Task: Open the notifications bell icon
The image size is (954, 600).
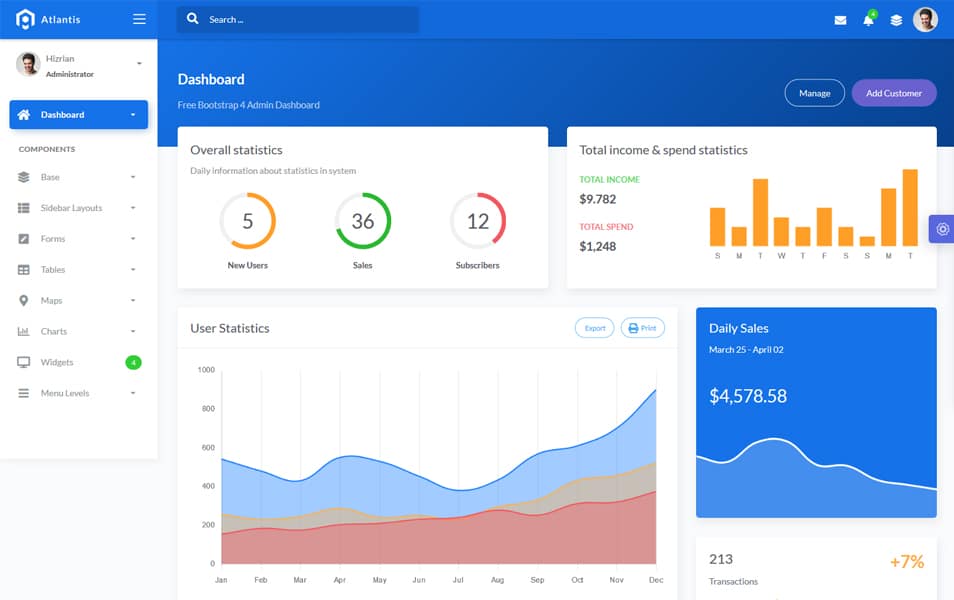Action: [x=868, y=20]
